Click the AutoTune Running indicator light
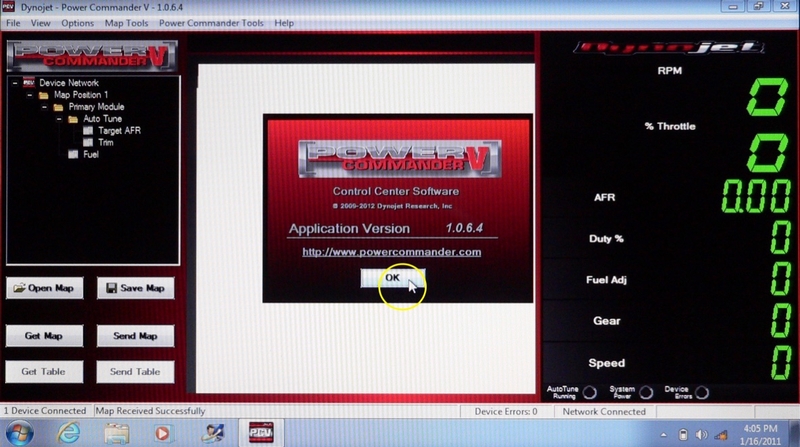Screen dimensions: 800x447 [x=589, y=393]
